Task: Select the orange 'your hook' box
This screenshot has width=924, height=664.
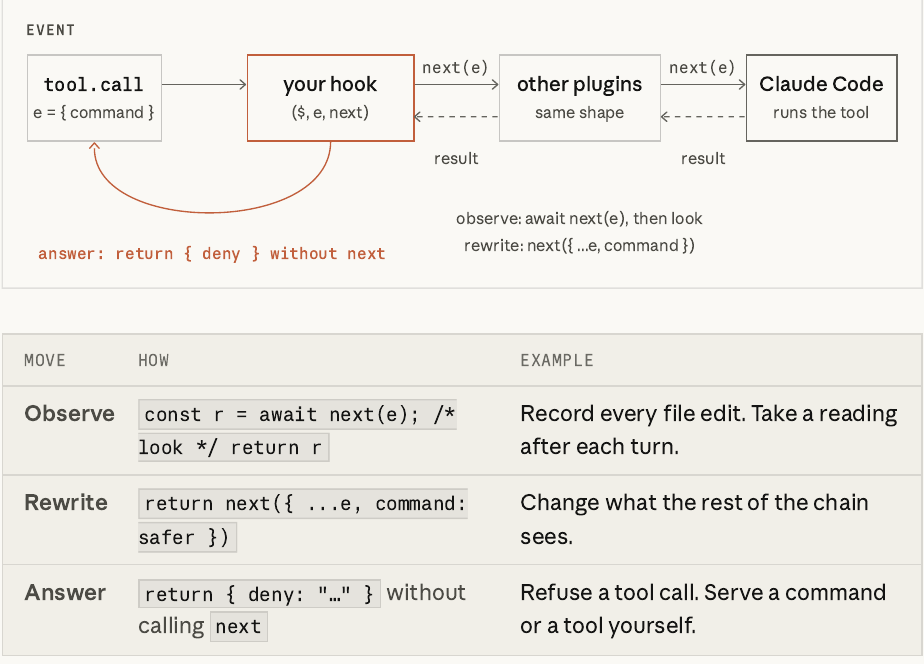Action: [x=331, y=98]
